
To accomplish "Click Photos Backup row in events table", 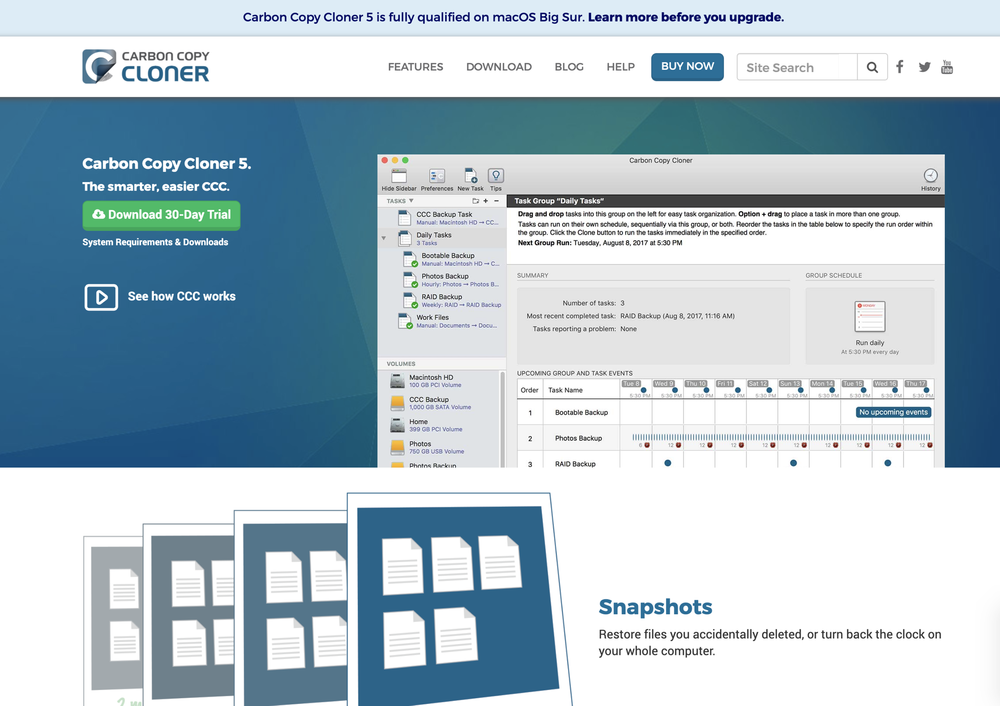I will point(726,439).
